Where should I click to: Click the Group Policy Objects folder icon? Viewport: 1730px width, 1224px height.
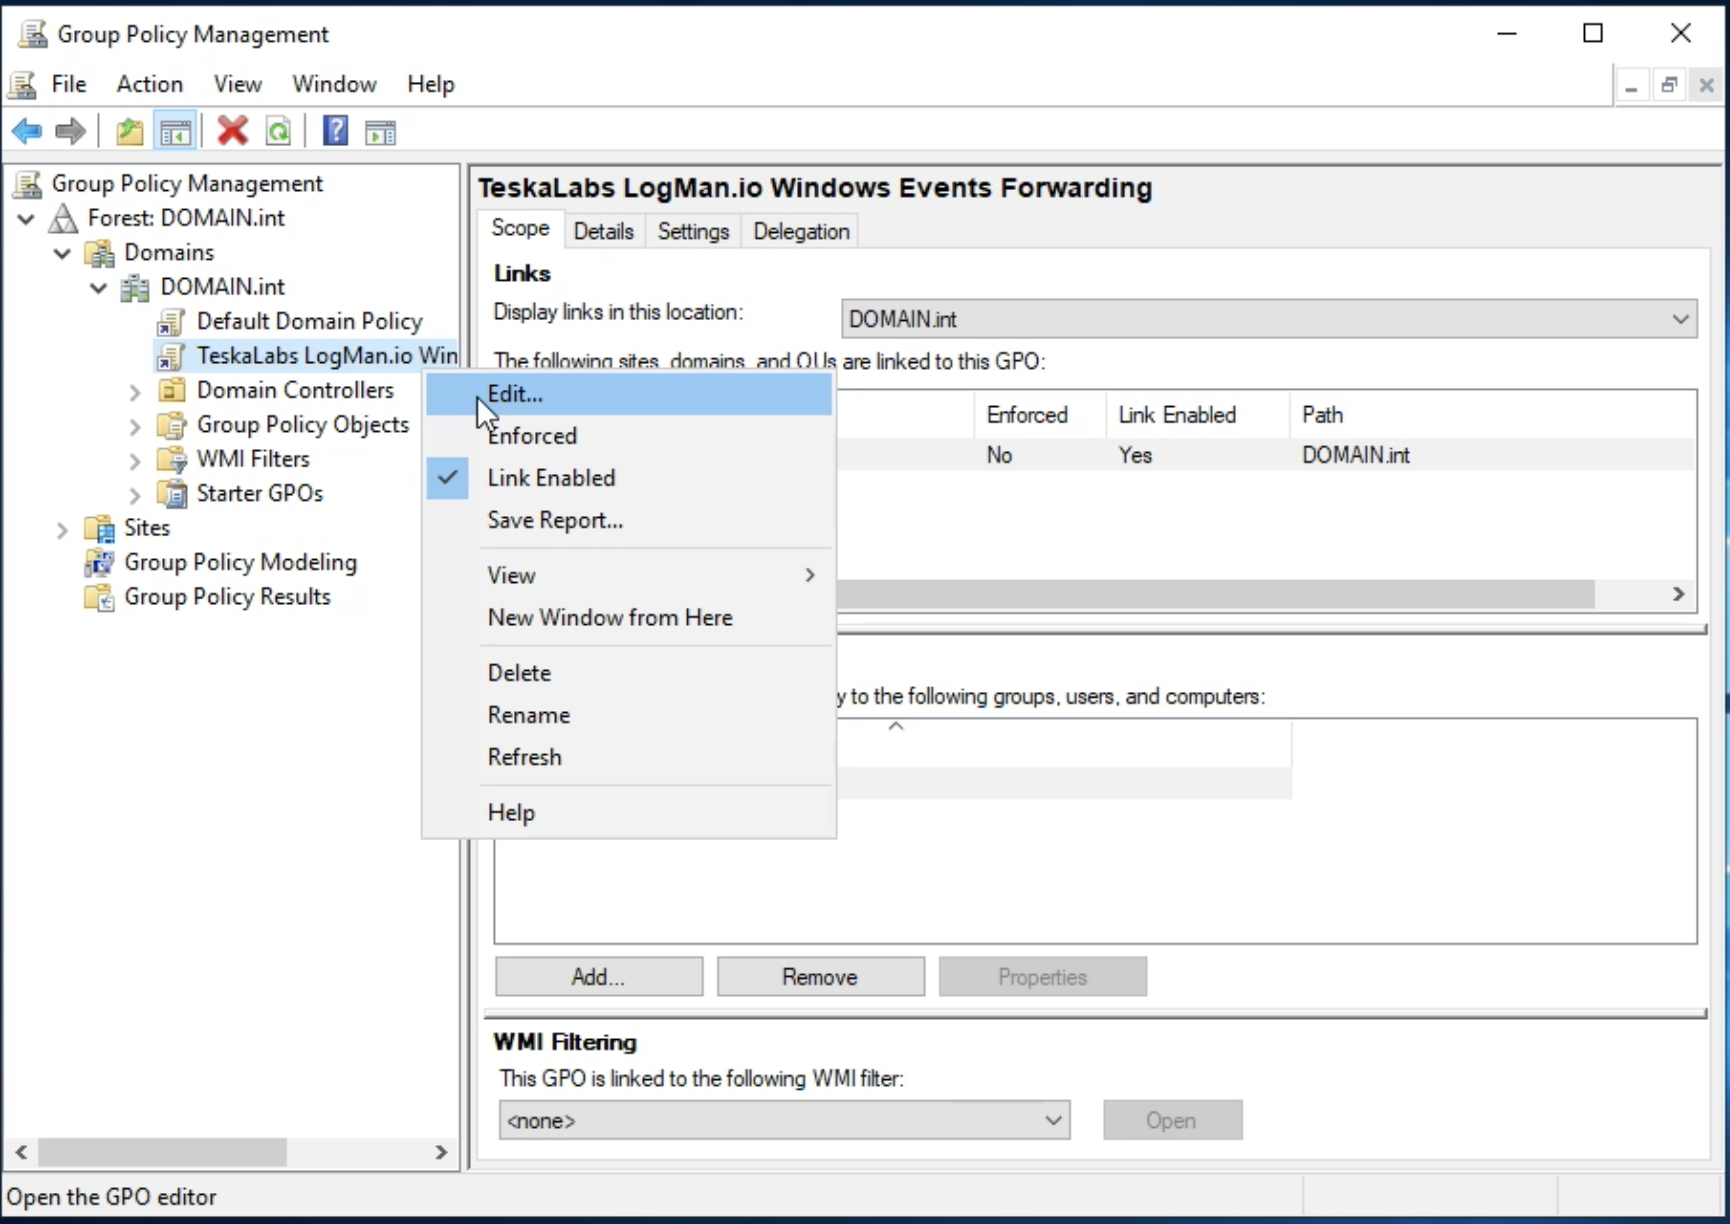point(172,425)
